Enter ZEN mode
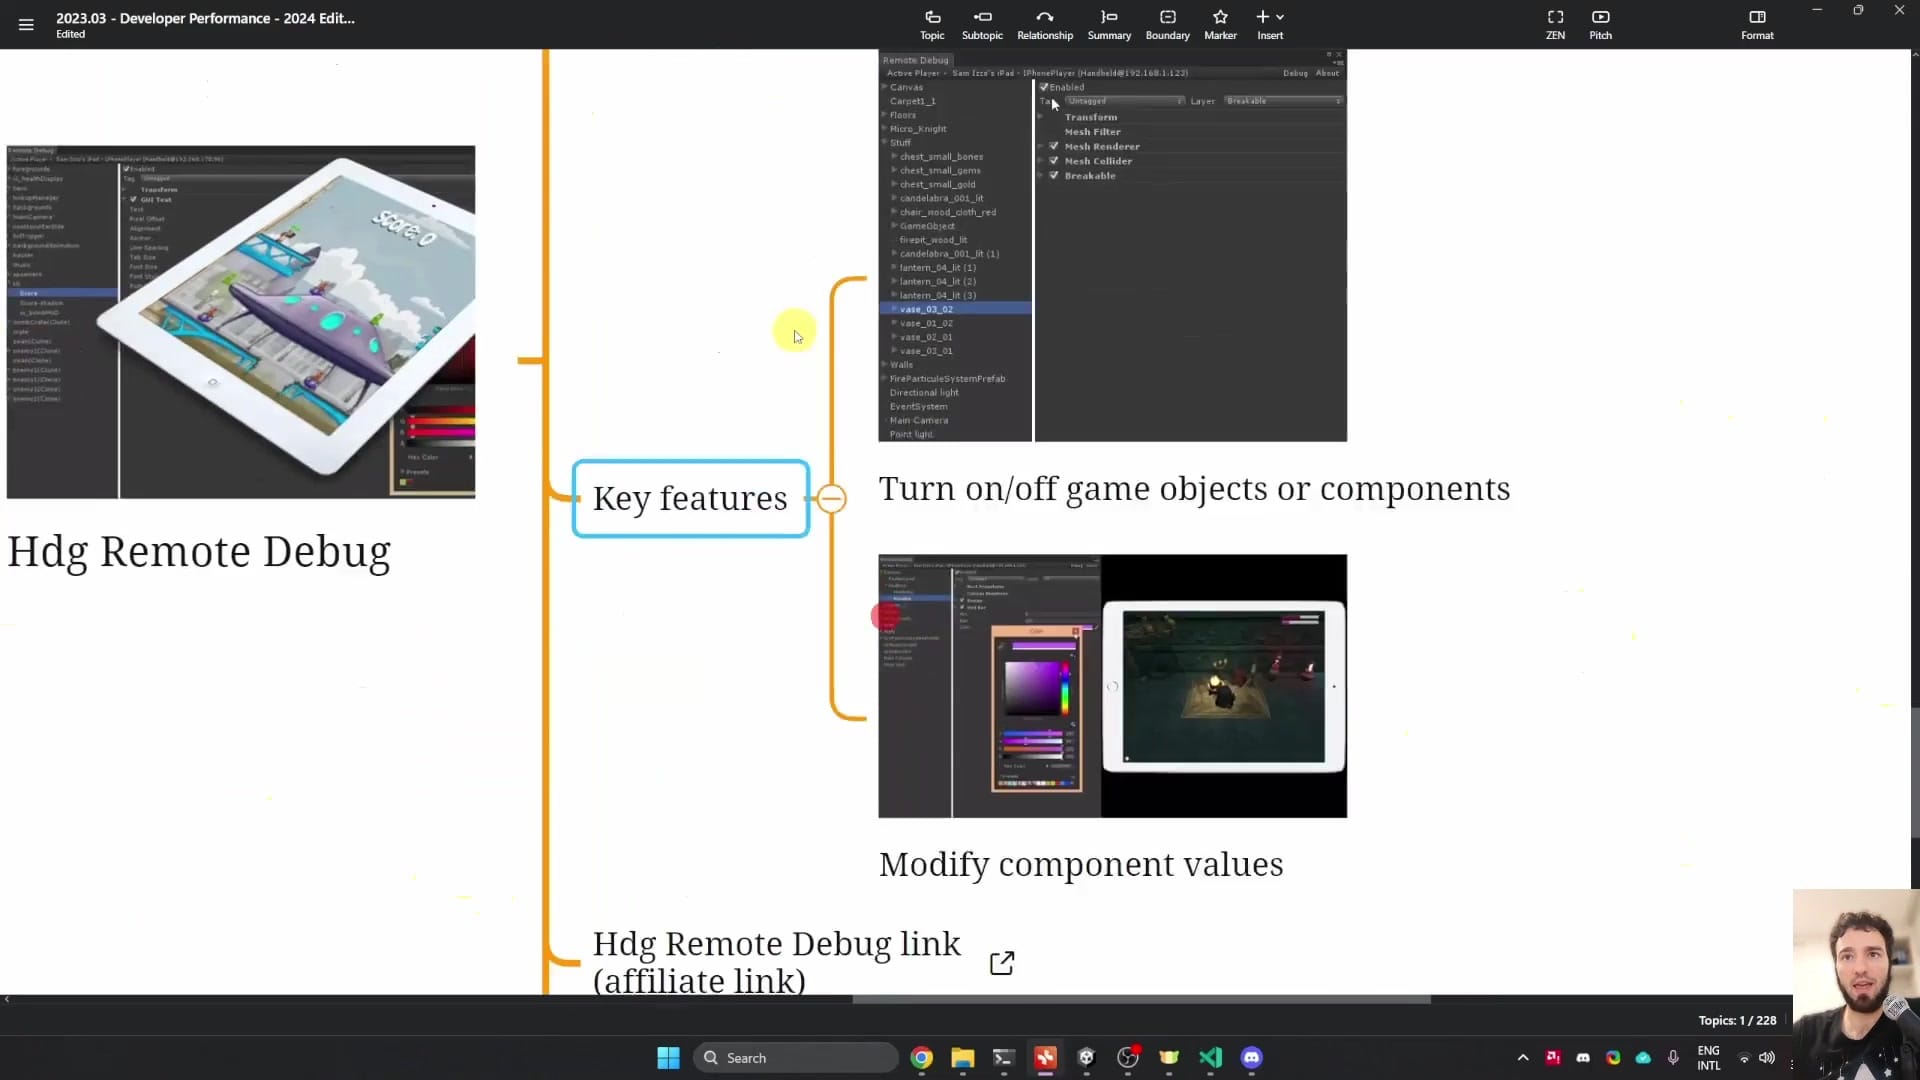 [x=1555, y=24]
